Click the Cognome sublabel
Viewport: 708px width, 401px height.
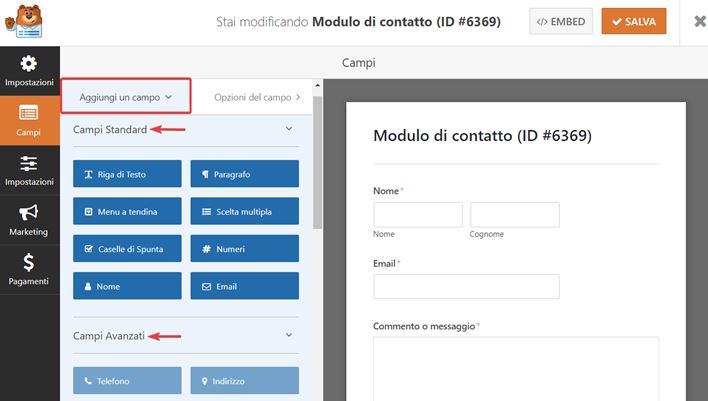pos(487,234)
